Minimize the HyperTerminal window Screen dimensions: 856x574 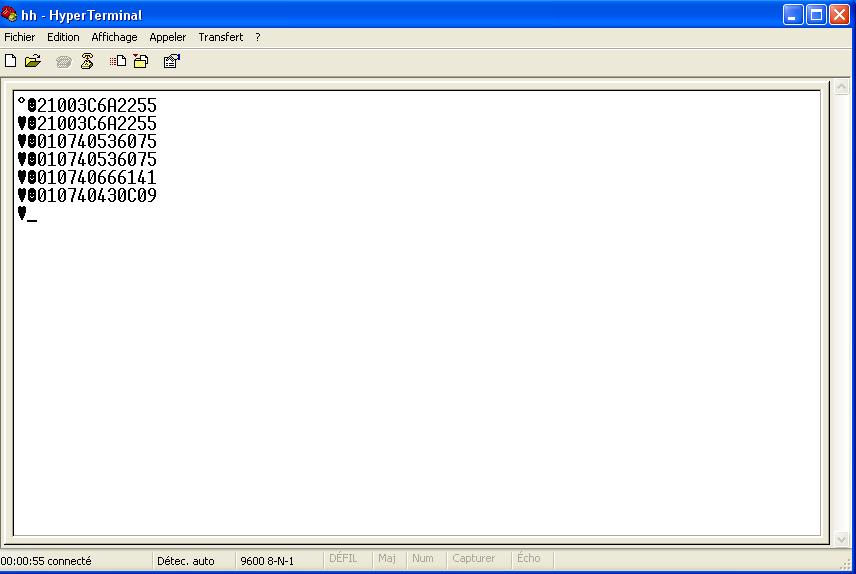(x=793, y=14)
